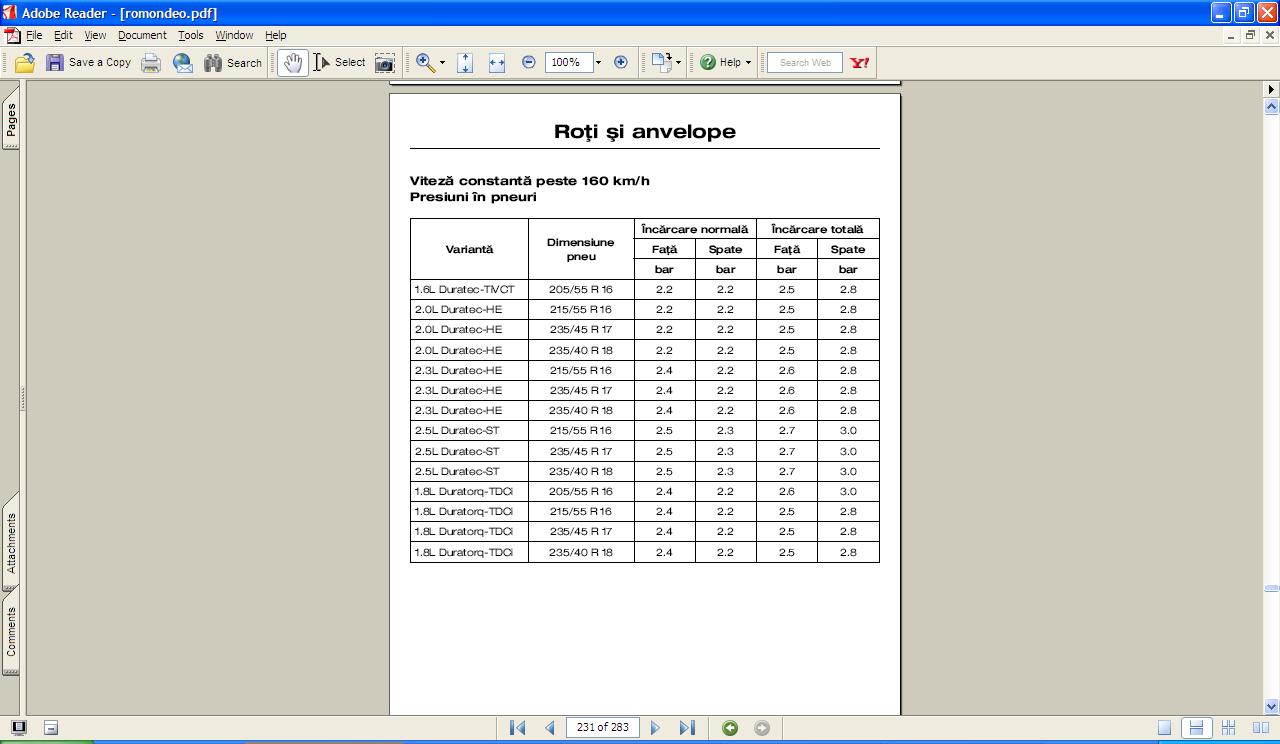
Task: Click the page number field
Action: click(602, 728)
